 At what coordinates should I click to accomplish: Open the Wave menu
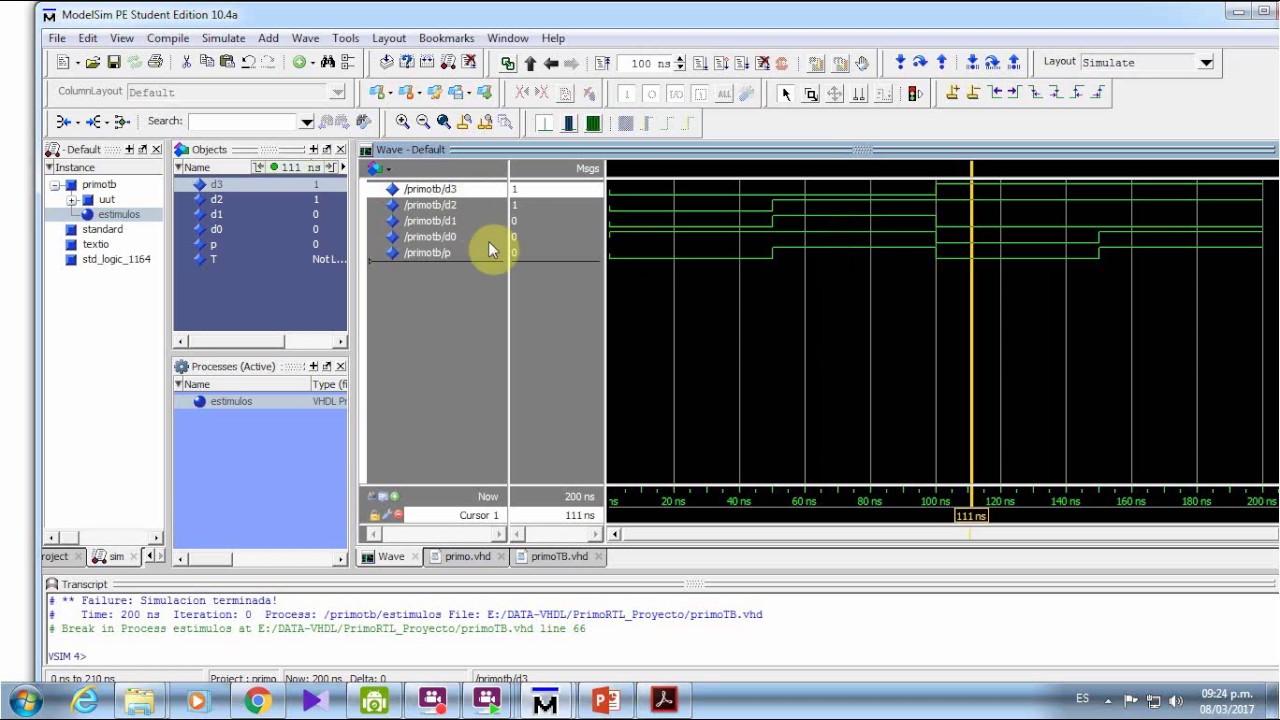[x=305, y=38]
